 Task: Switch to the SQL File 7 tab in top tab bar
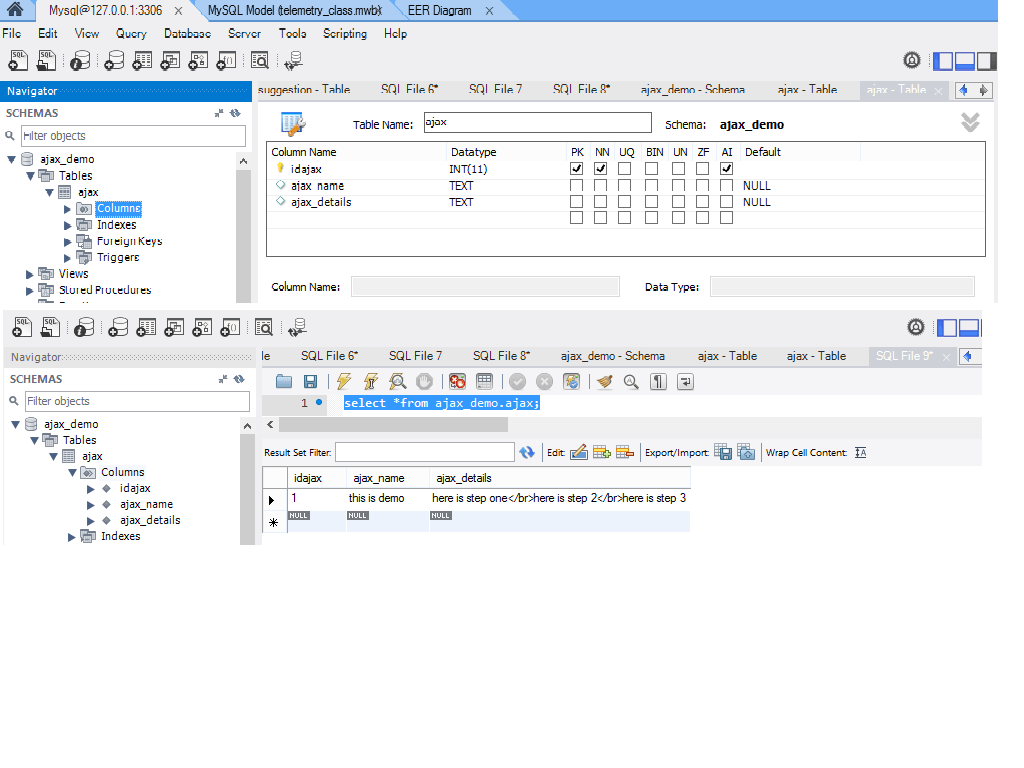click(495, 90)
